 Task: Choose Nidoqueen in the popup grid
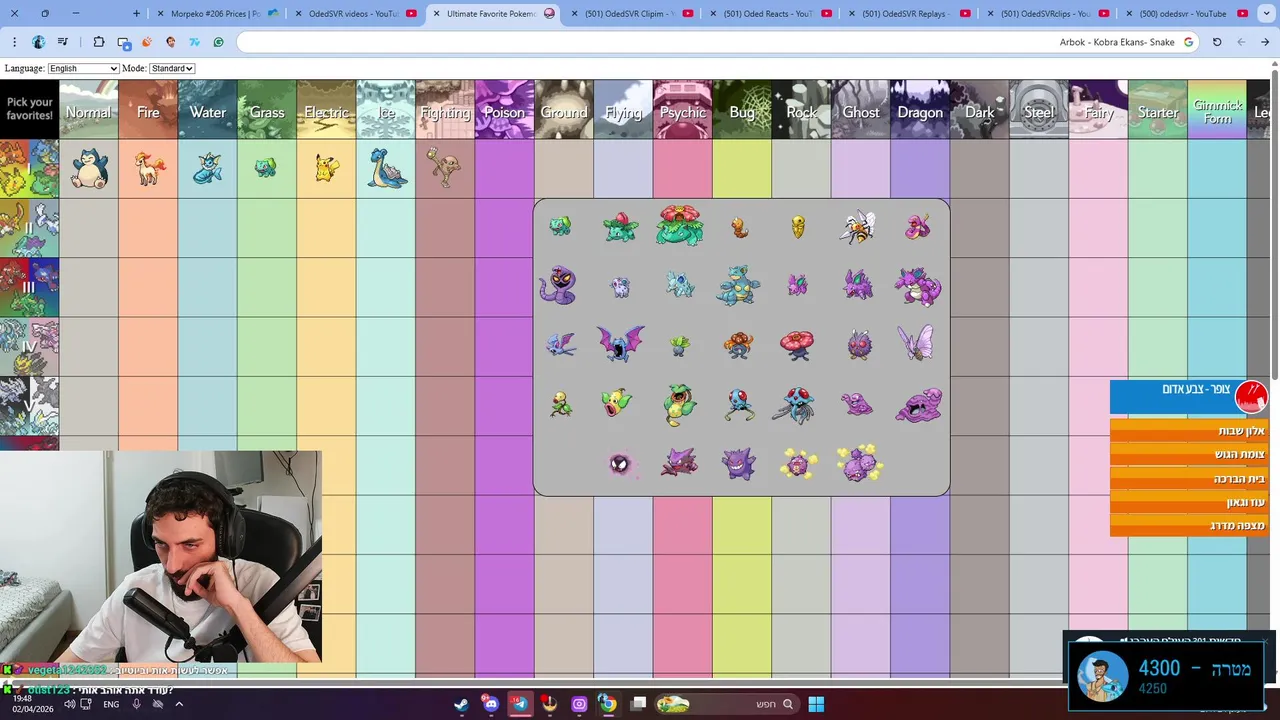pos(739,285)
